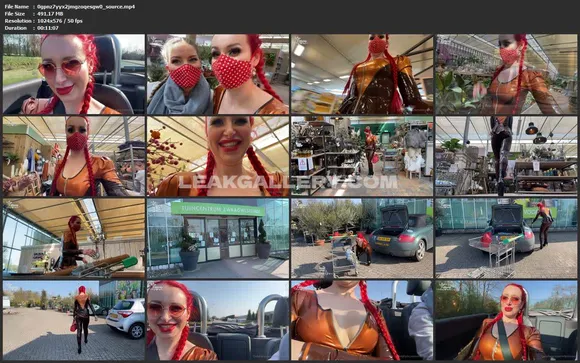Open thumbnail of cart behind open car trunk
Viewport: 580px width, 363px height.
[x=506, y=238]
